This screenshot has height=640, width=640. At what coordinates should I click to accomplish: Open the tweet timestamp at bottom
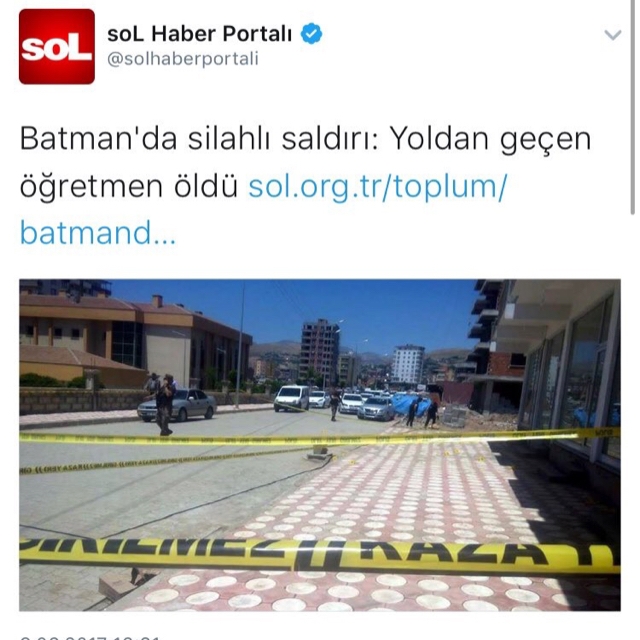click(90, 637)
